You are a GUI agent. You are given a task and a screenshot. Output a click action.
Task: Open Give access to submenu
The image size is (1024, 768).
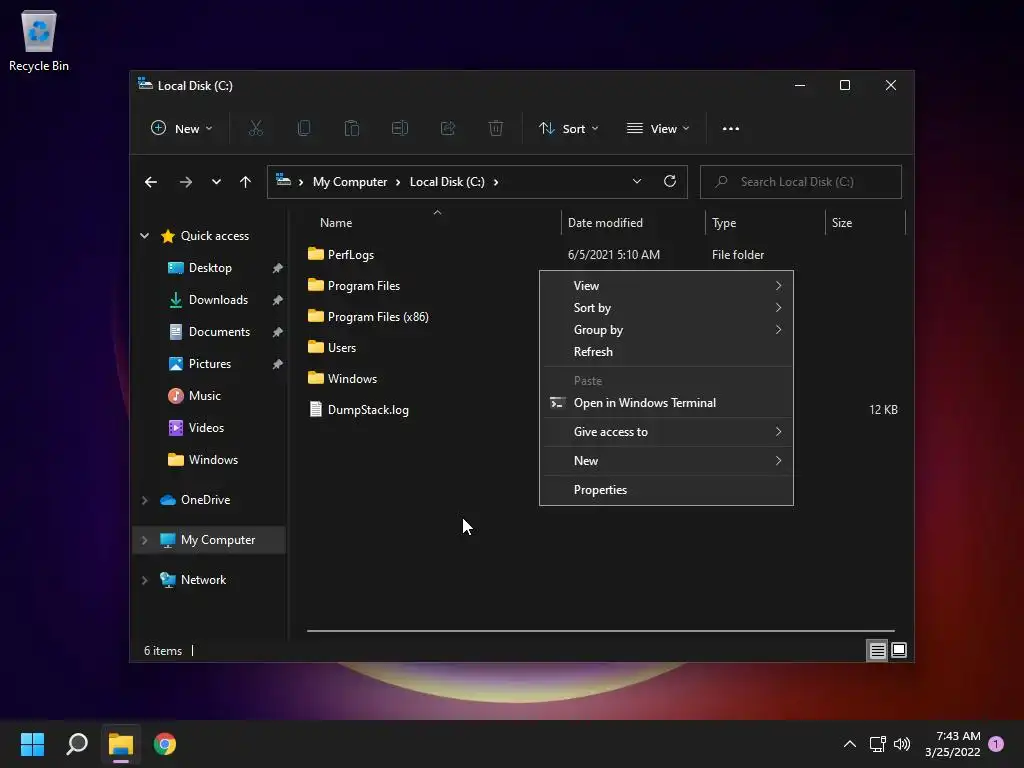pos(666,432)
